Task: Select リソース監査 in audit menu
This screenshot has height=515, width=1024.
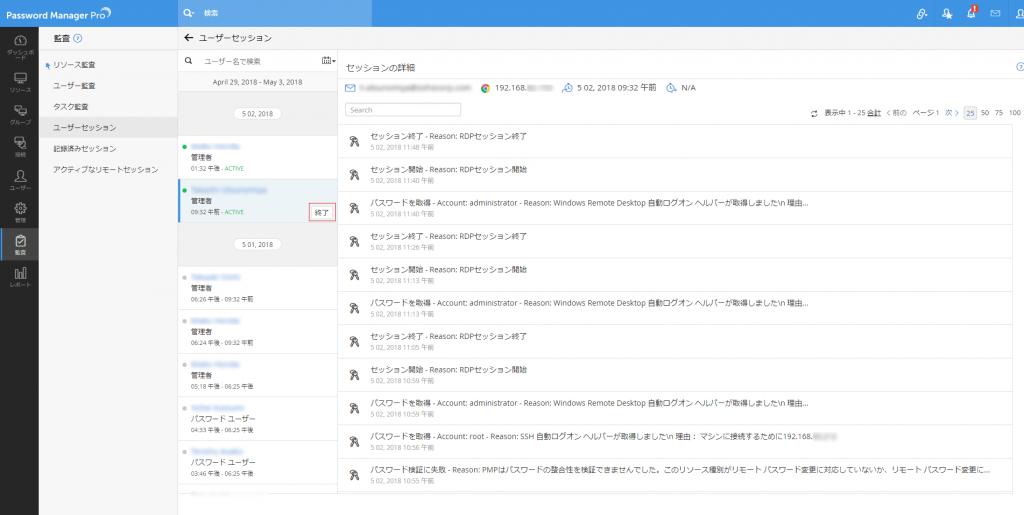Action: [74, 65]
